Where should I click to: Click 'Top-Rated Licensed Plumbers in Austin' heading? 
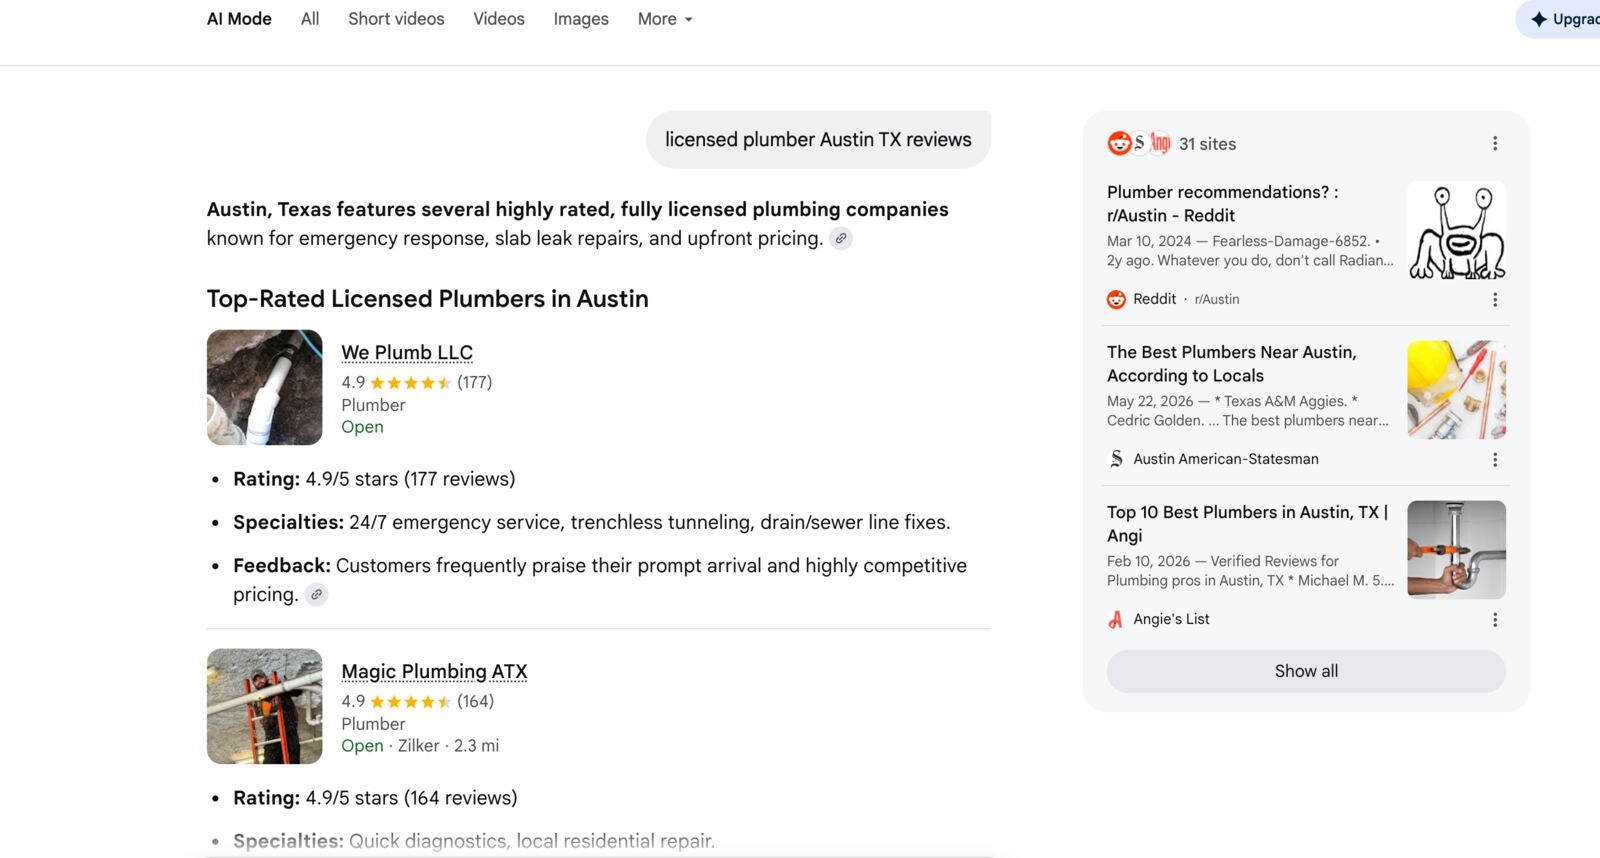pyautogui.click(x=427, y=299)
